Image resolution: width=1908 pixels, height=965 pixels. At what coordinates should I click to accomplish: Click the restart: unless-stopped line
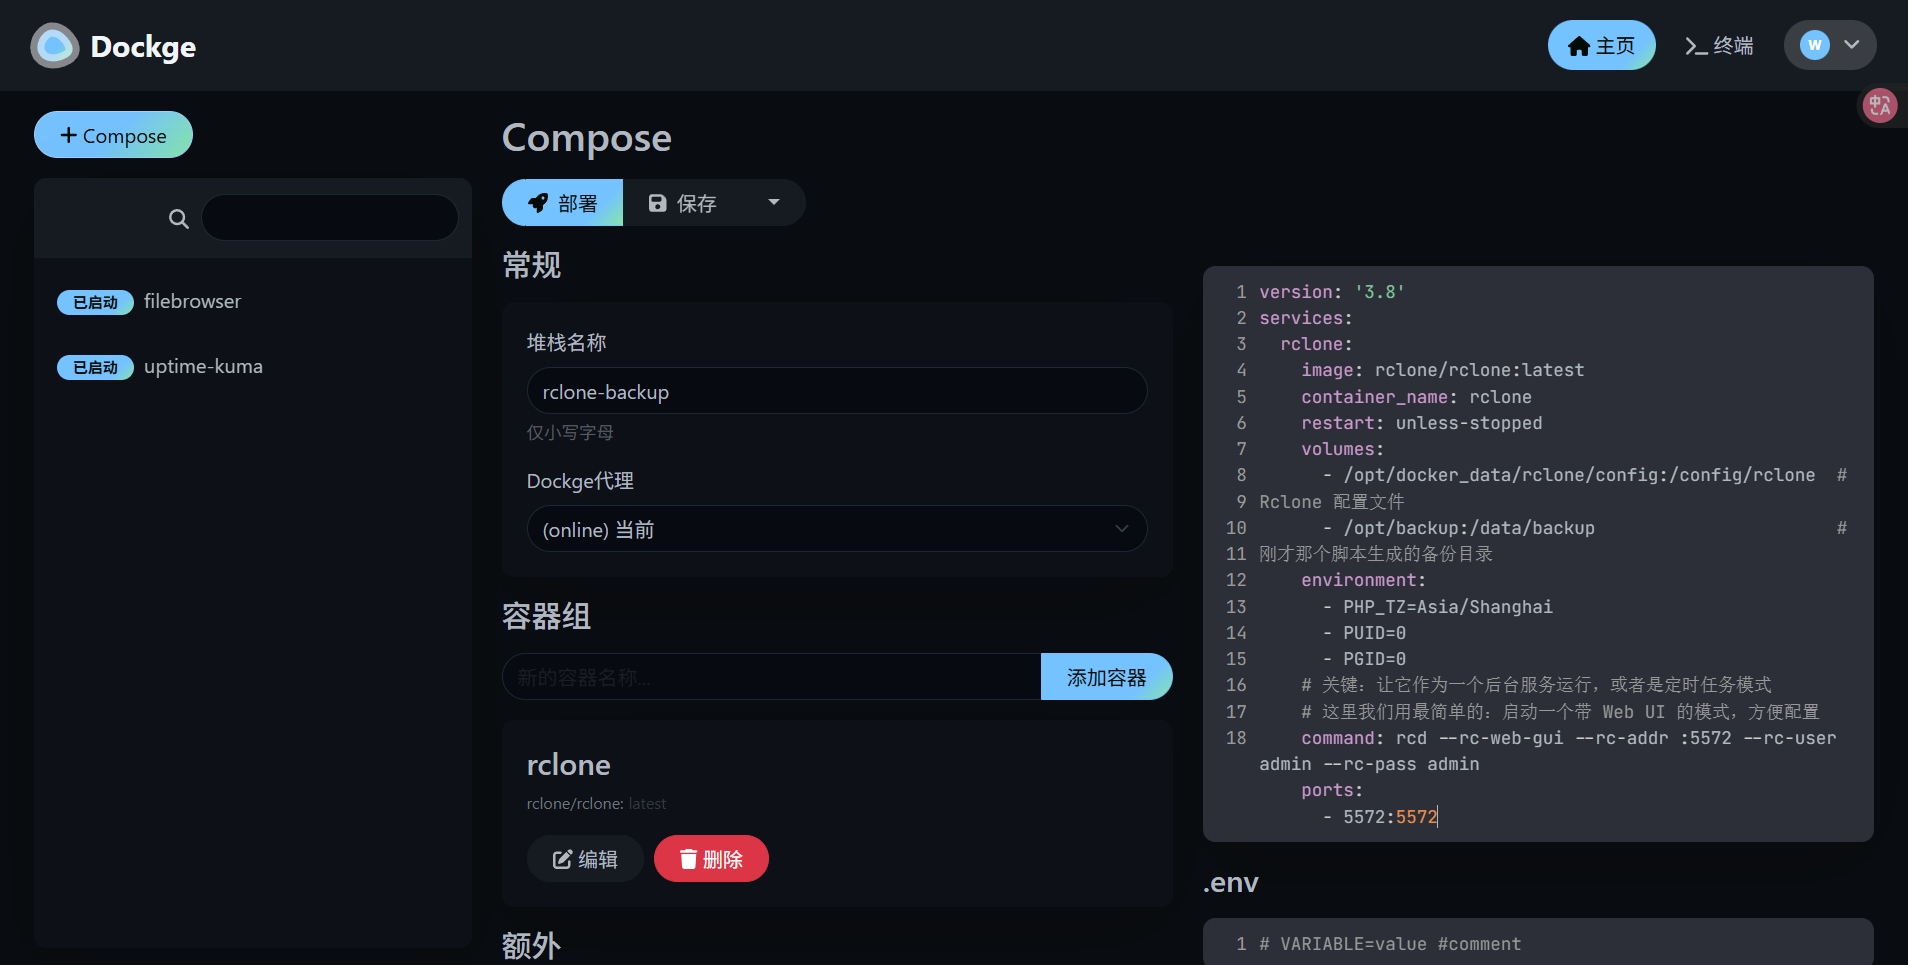(1421, 423)
